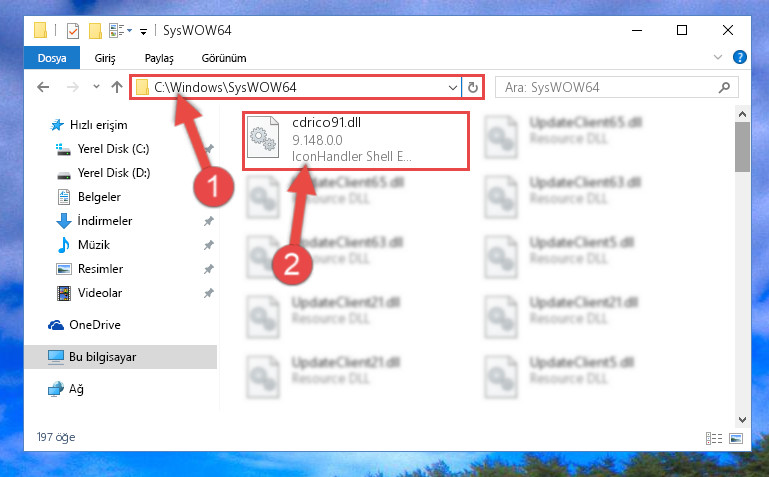Switch to large thumbnails view icon
This screenshot has height=477, width=769.
click(x=736, y=438)
